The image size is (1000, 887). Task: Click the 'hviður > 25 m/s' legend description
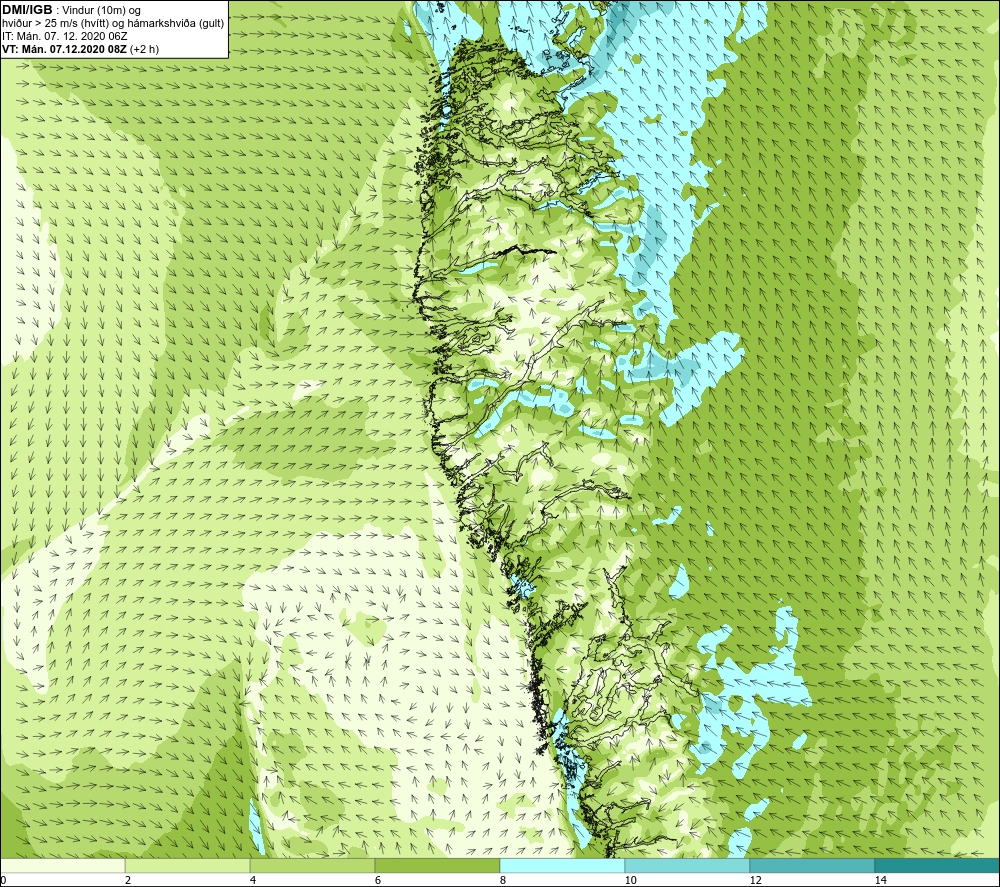pyautogui.click(x=113, y=24)
